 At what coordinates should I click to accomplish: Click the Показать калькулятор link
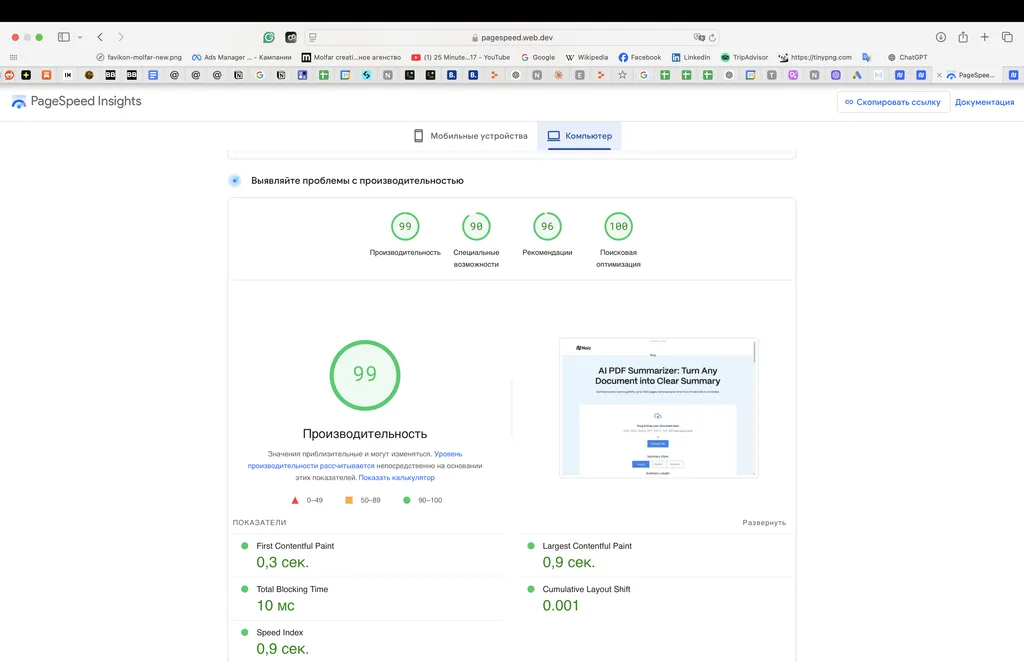[x=396, y=477]
